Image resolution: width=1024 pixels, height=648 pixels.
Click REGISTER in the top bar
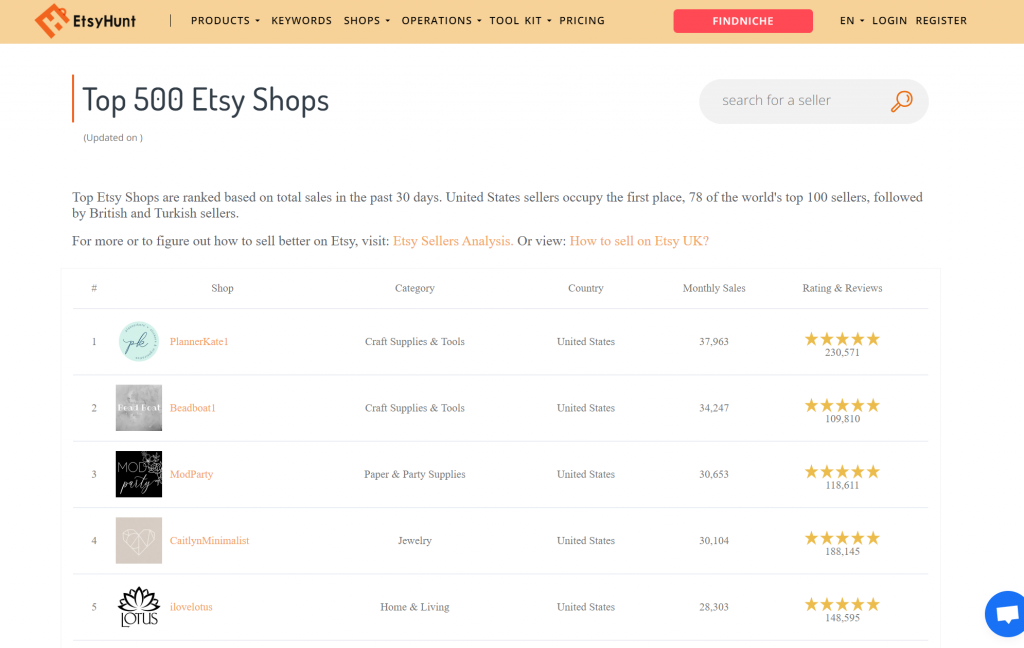tap(941, 20)
